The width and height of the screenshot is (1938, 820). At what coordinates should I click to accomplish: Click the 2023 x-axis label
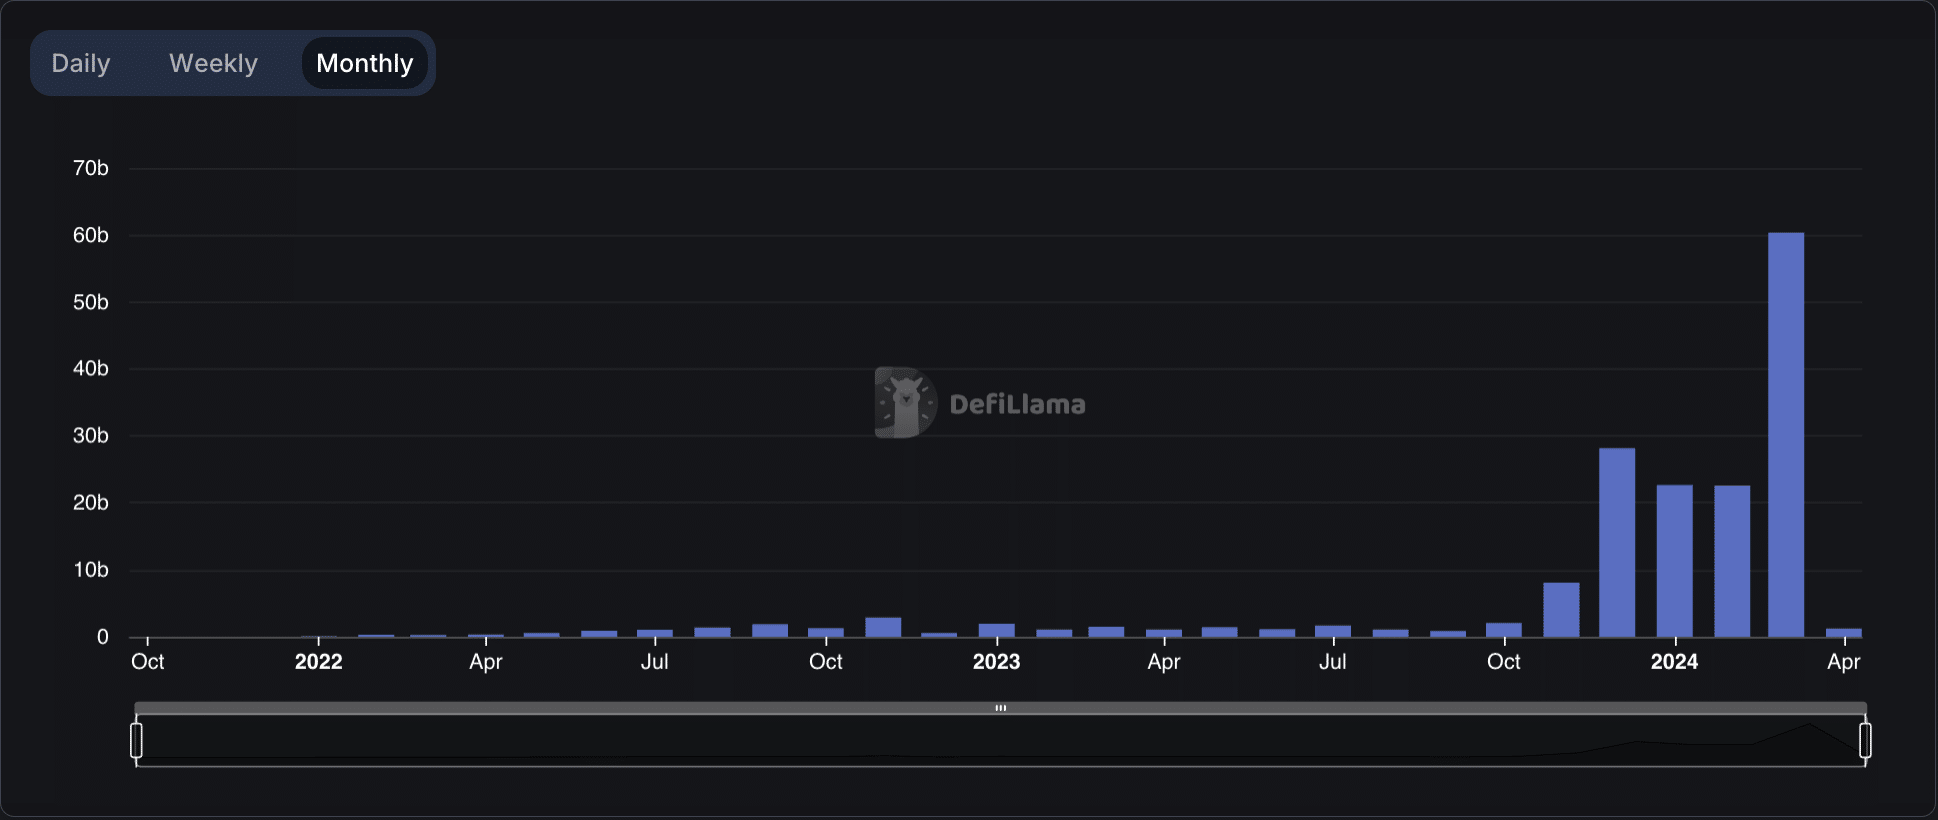996,662
